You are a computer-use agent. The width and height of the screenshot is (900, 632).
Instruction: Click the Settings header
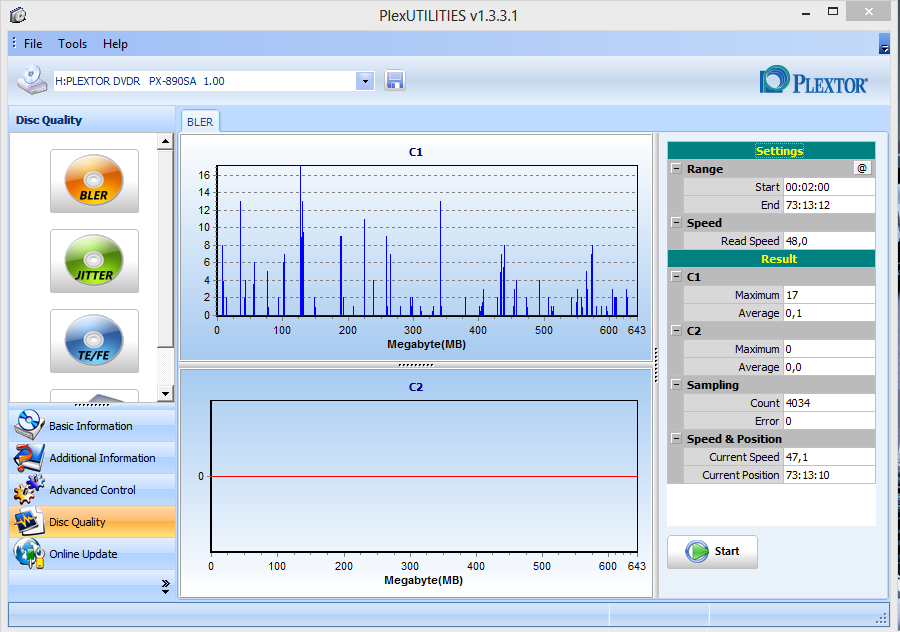tap(771, 150)
